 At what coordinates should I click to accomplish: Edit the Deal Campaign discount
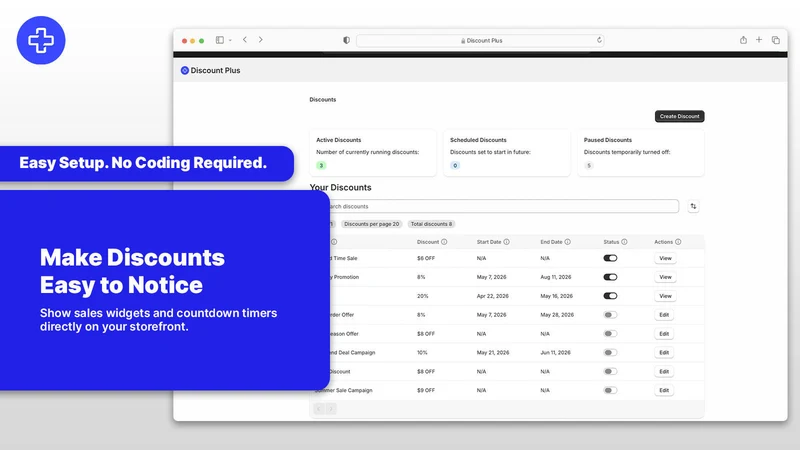(x=664, y=353)
